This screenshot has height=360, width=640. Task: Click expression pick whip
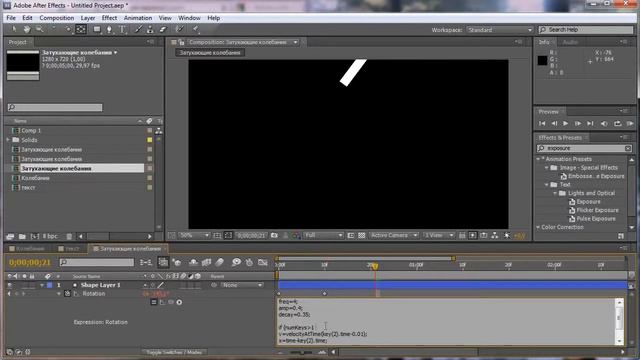coord(171,302)
